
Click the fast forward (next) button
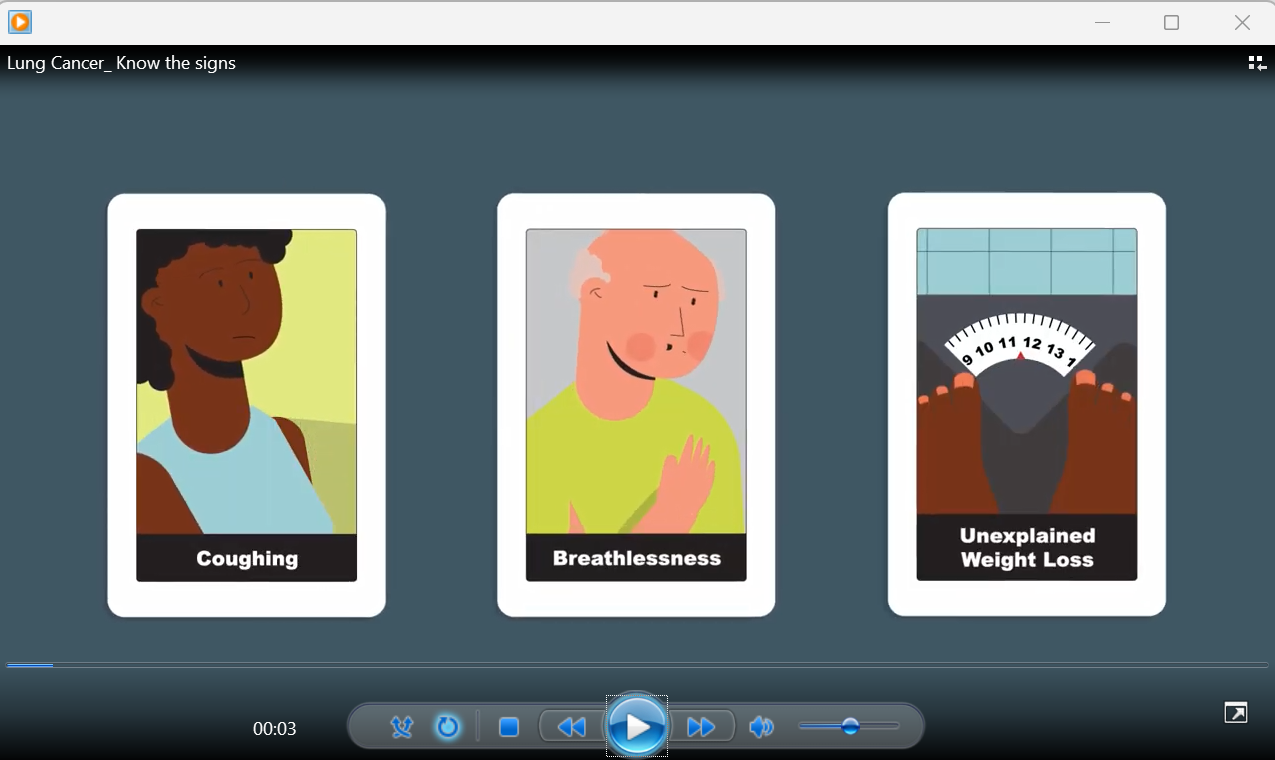(701, 727)
